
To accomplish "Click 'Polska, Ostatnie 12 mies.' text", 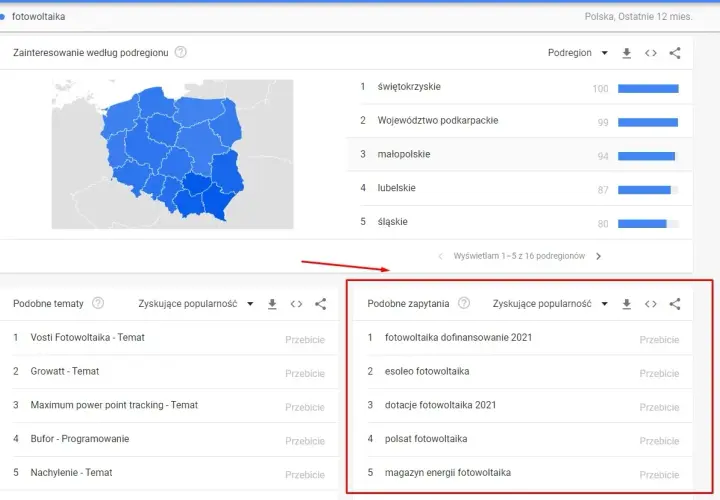I will (x=638, y=17).
